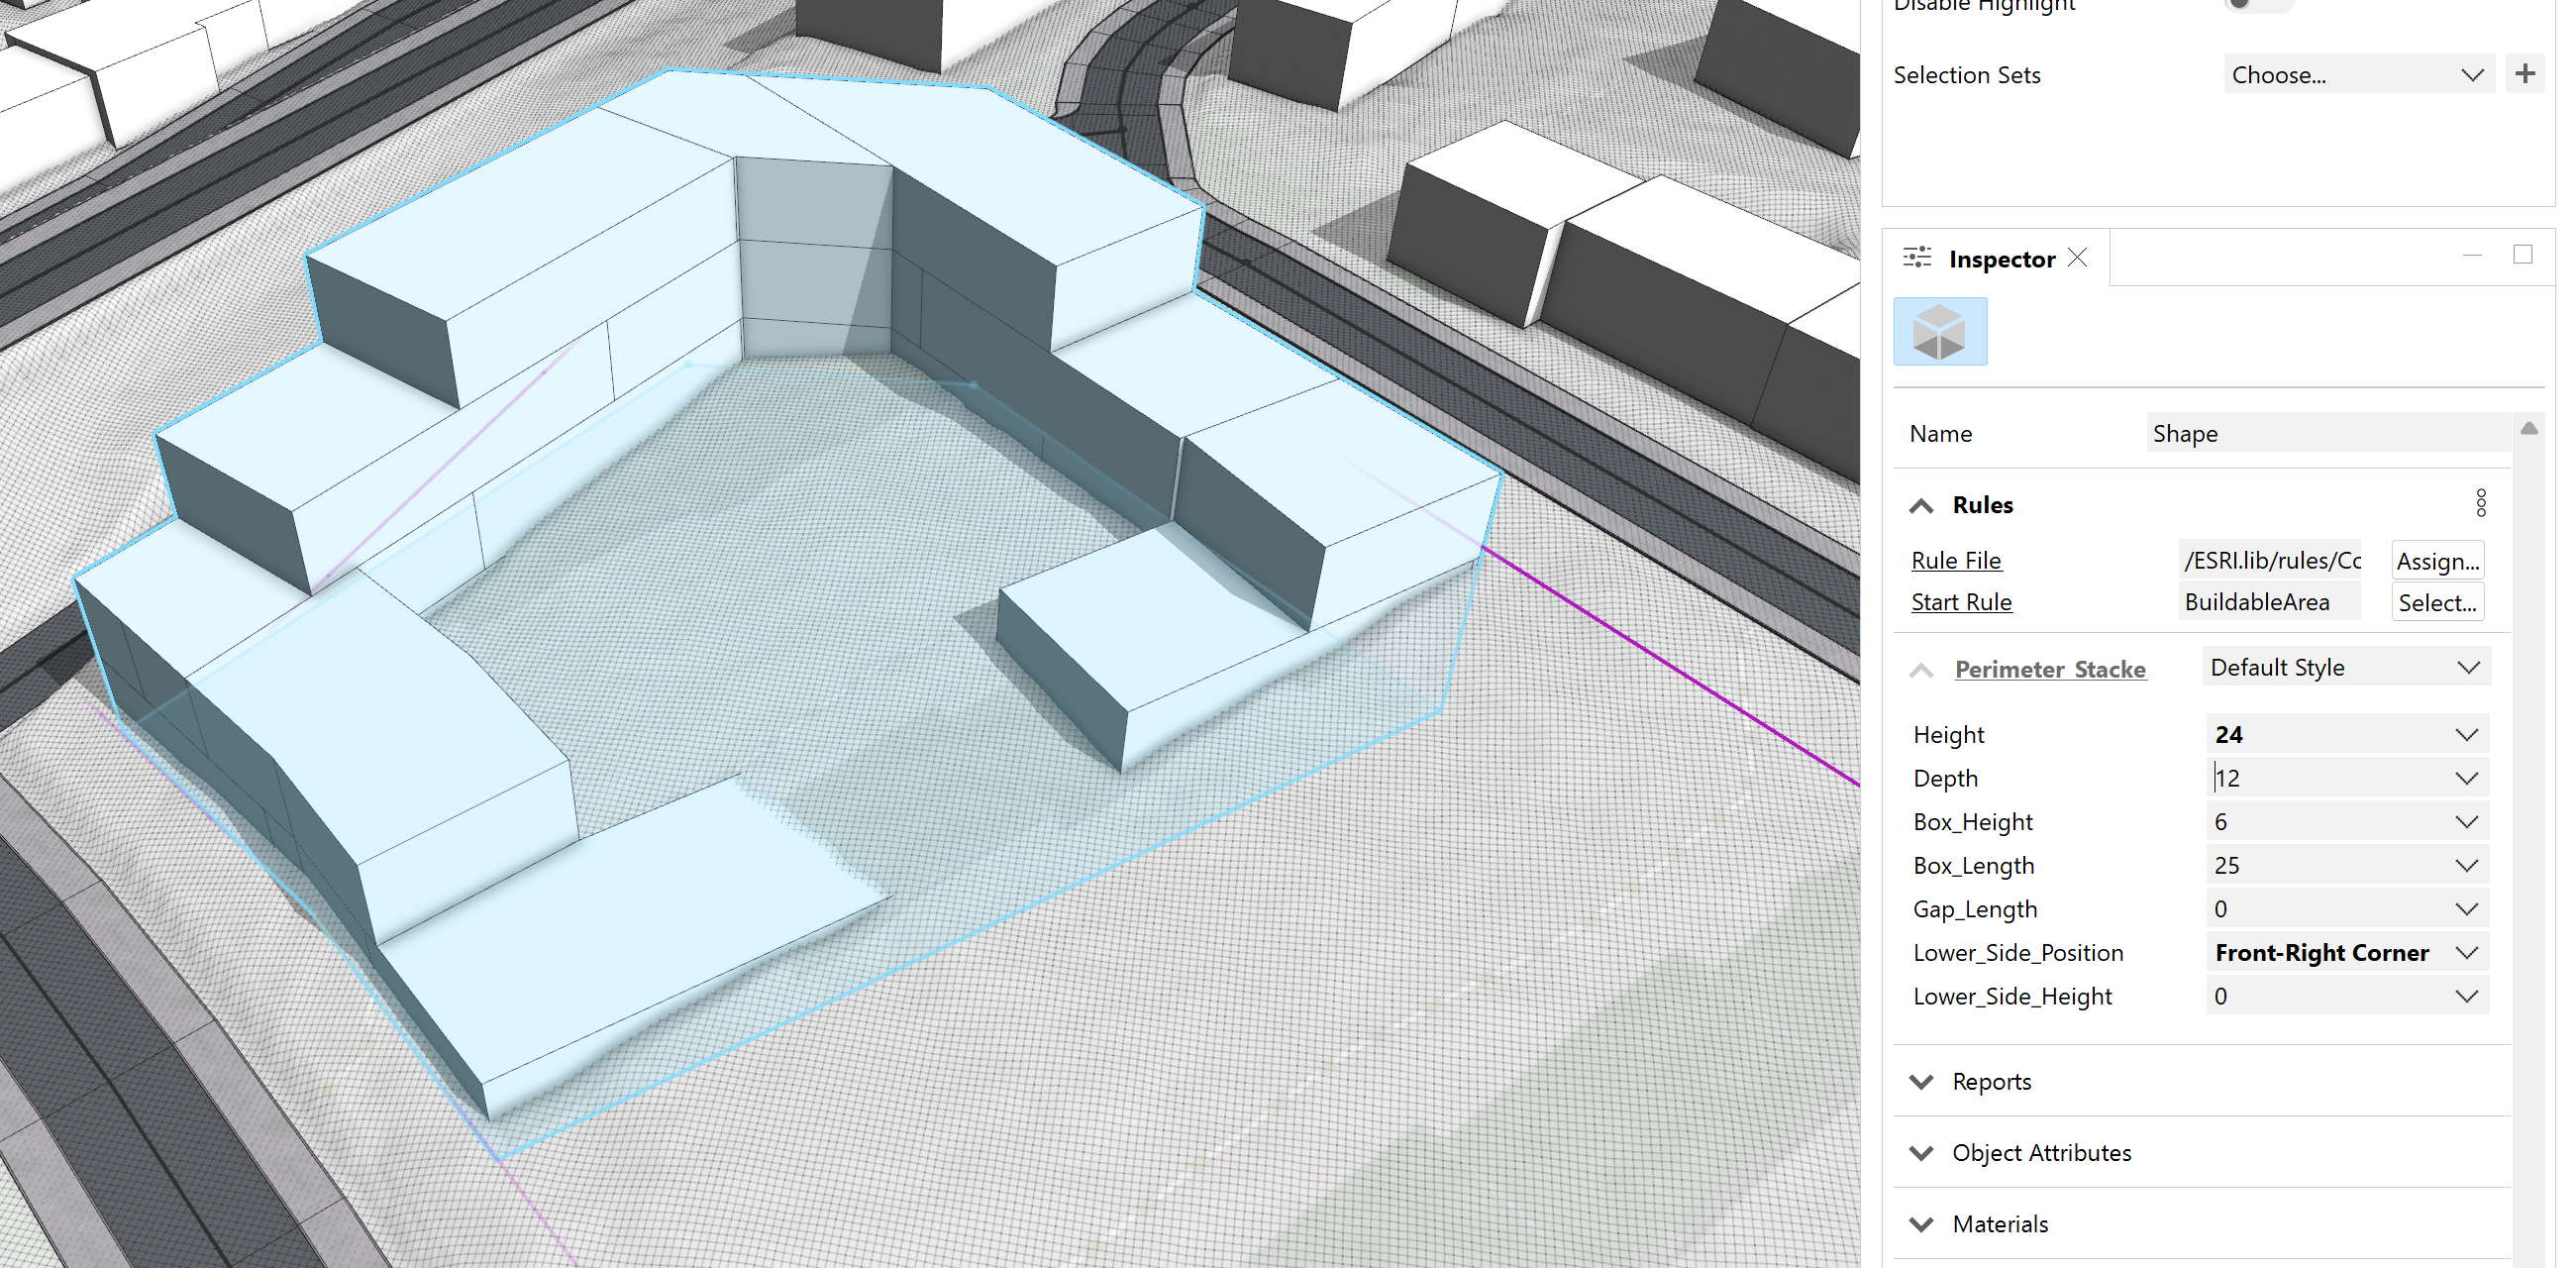Click the Inspector panel sliders icon

pyautogui.click(x=1917, y=257)
